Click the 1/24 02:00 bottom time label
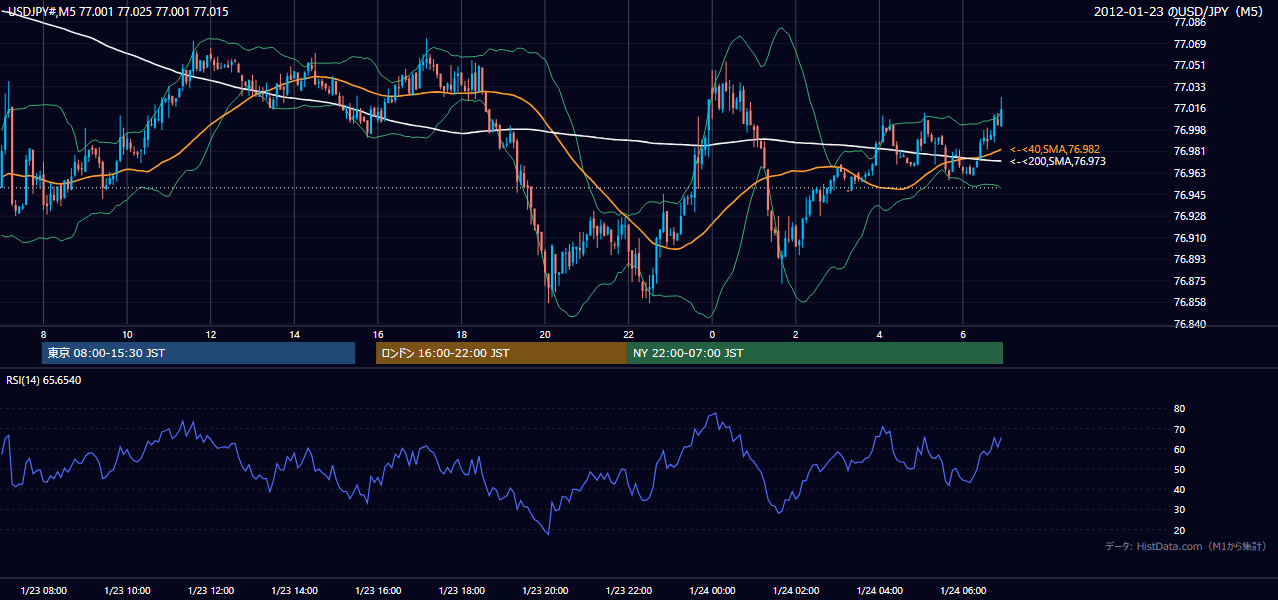The width and height of the screenshot is (1278, 600). 795,591
